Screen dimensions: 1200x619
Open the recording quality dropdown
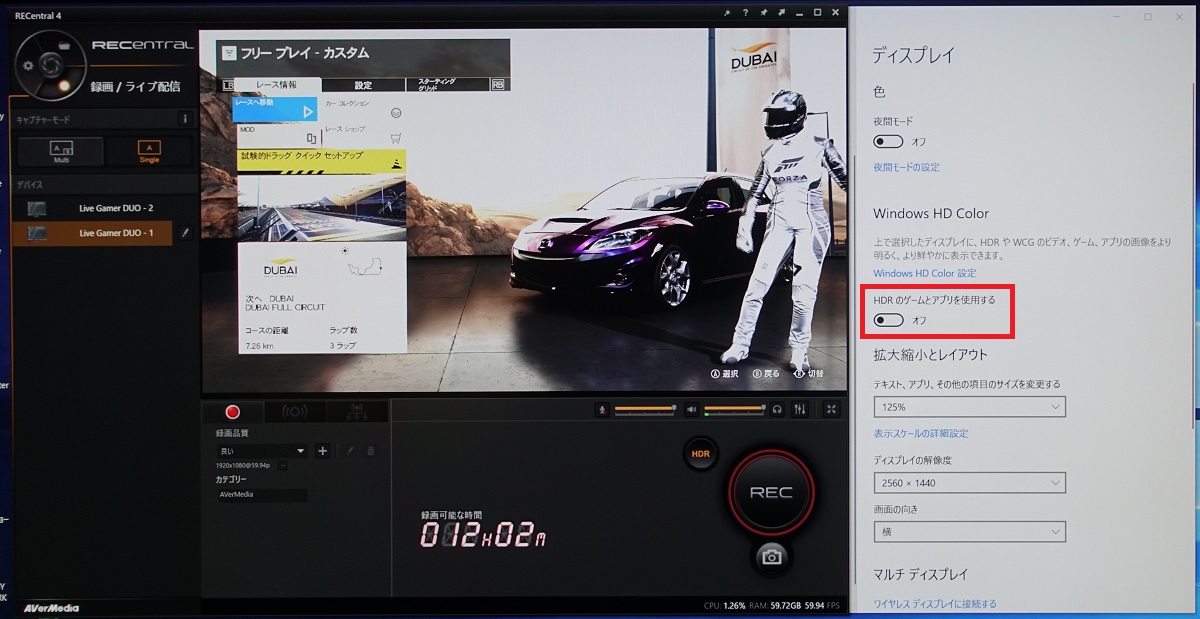point(261,451)
